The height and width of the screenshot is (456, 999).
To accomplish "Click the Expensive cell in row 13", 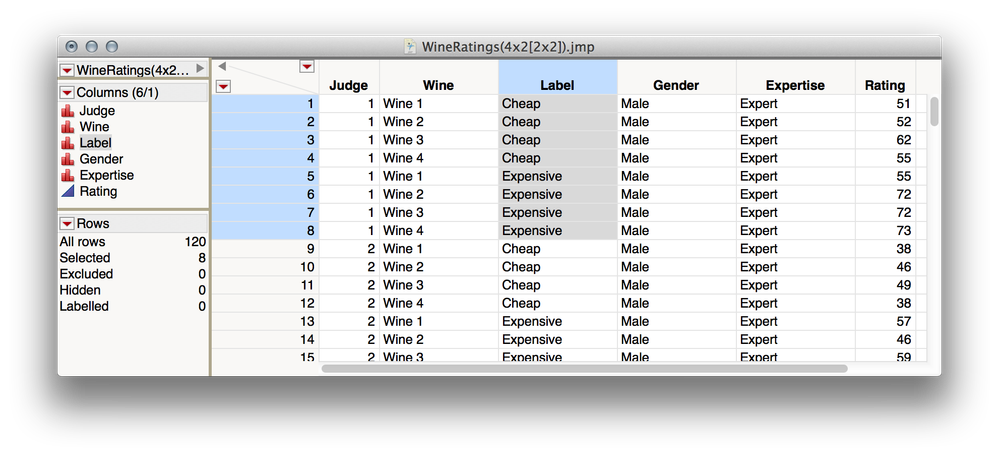I will tap(558, 322).
